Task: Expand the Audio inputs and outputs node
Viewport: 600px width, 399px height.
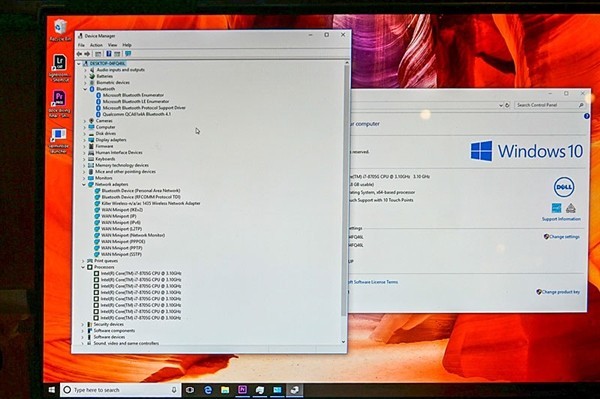Action: (x=85, y=70)
